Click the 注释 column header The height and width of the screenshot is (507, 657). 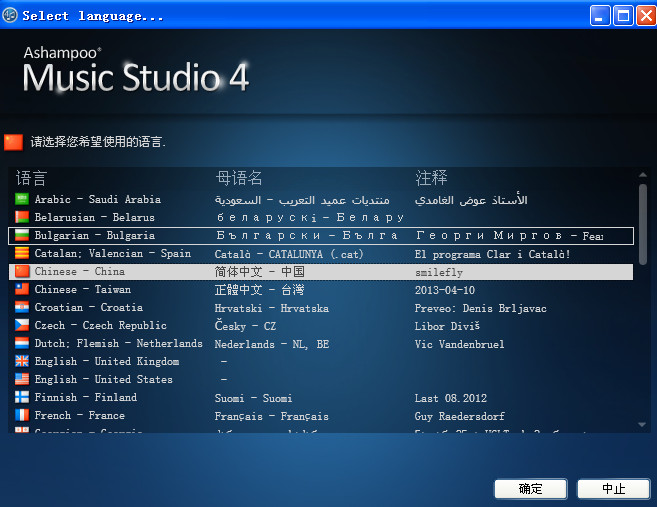point(431,178)
